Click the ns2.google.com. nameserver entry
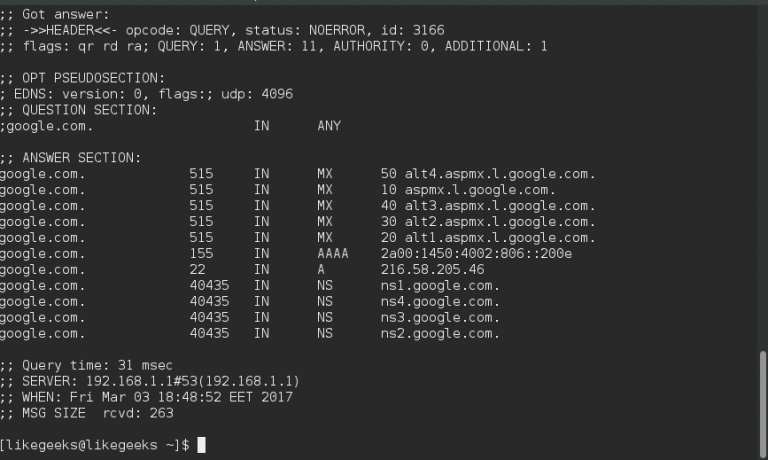Viewport: 768px width, 460px height. pyautogui.click(x=440, y=334)
